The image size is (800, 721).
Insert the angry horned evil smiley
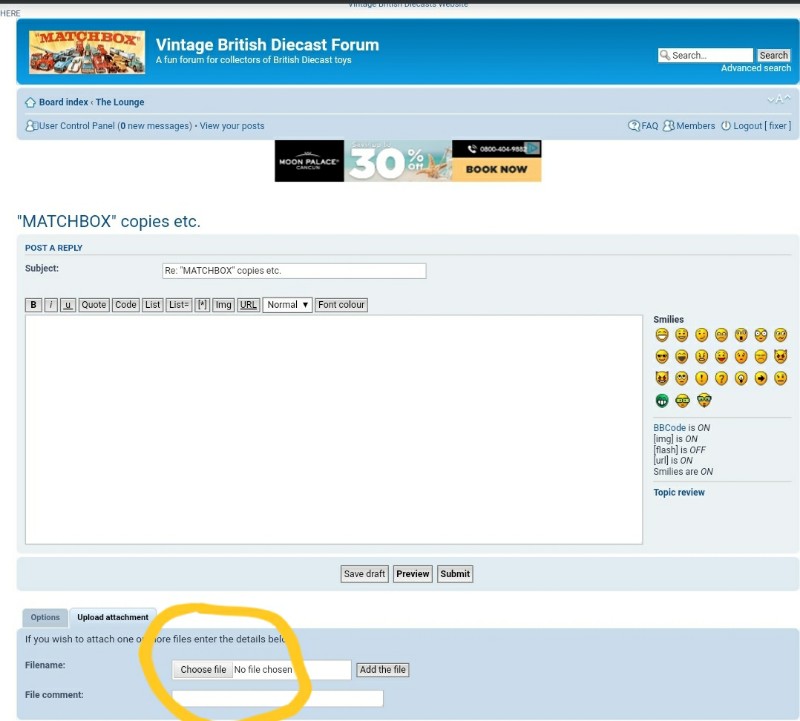(780, 356)
